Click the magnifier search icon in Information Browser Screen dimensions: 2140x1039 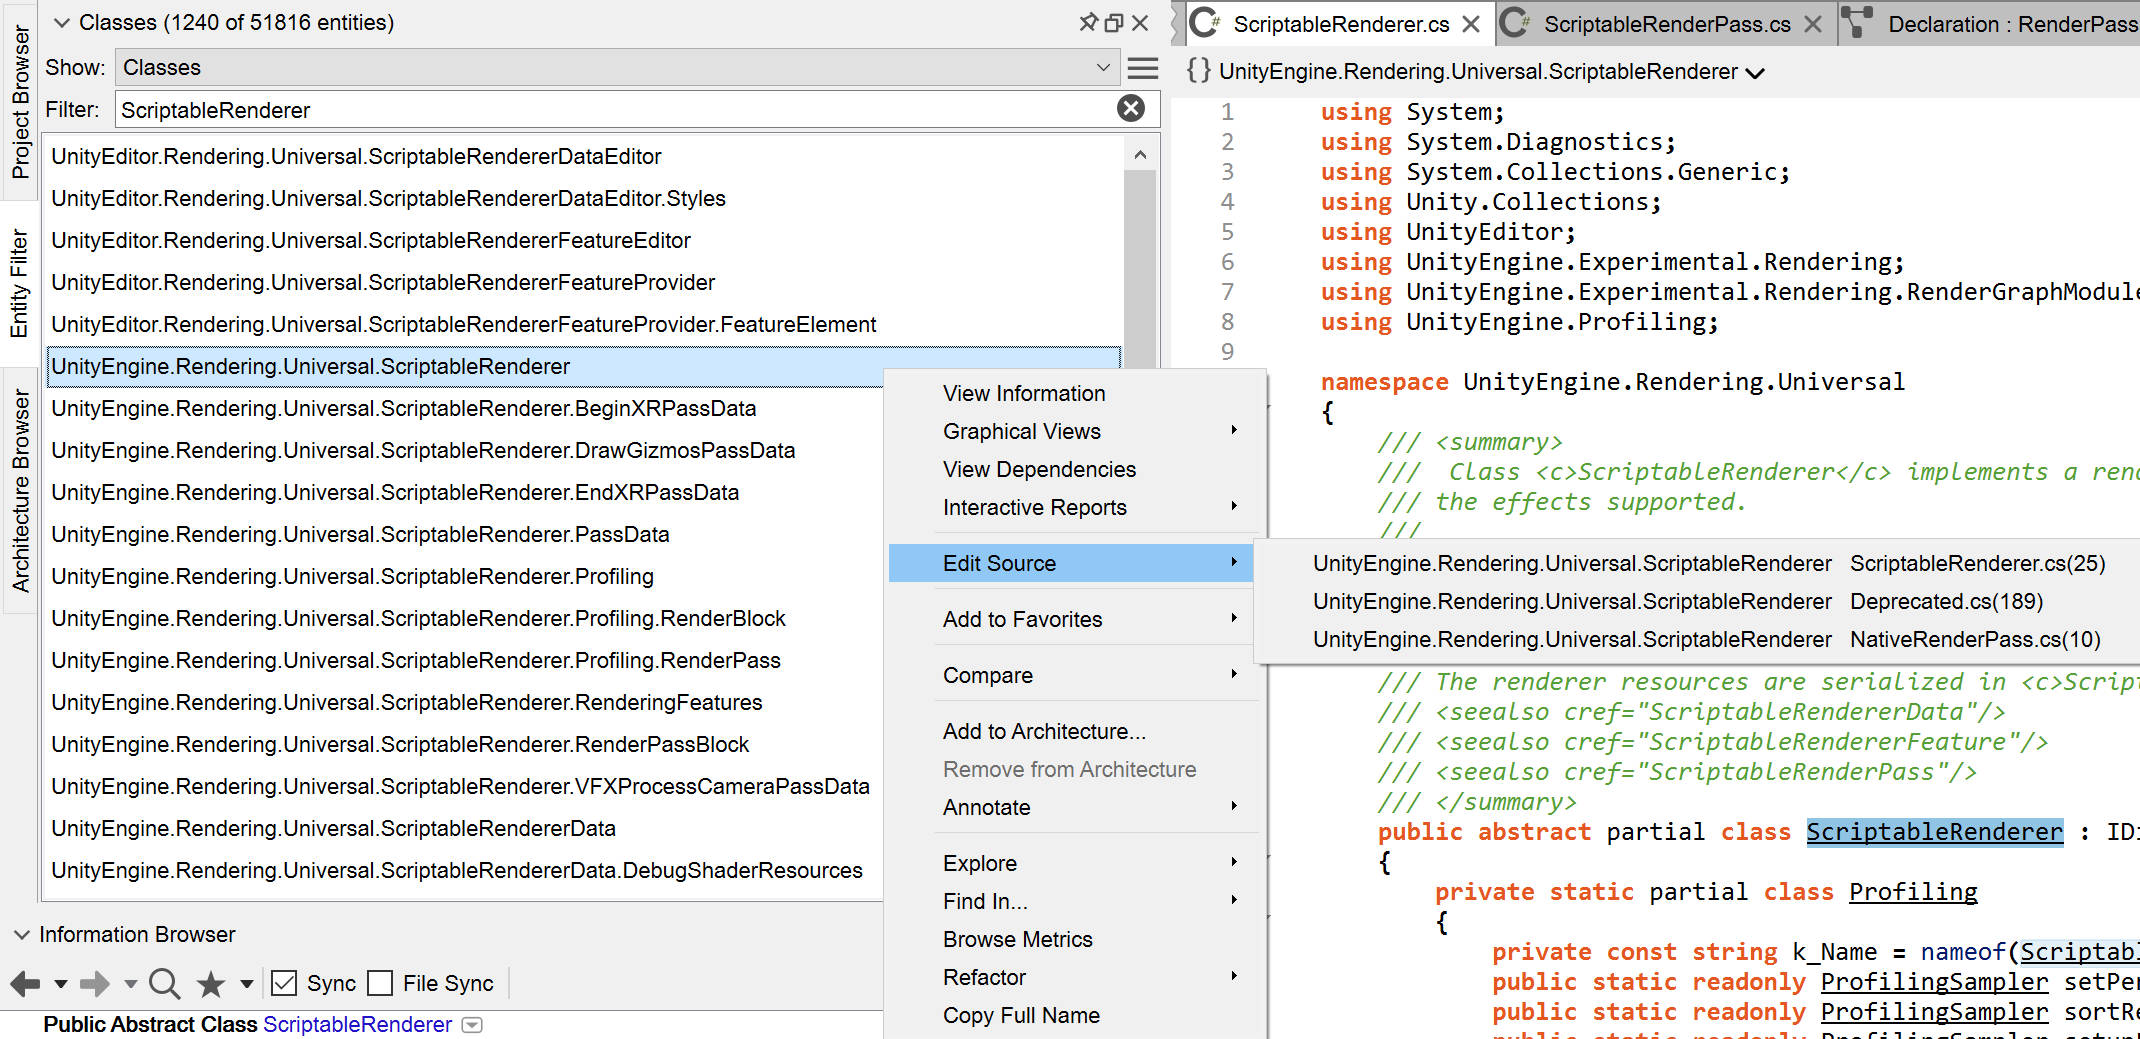164,984
